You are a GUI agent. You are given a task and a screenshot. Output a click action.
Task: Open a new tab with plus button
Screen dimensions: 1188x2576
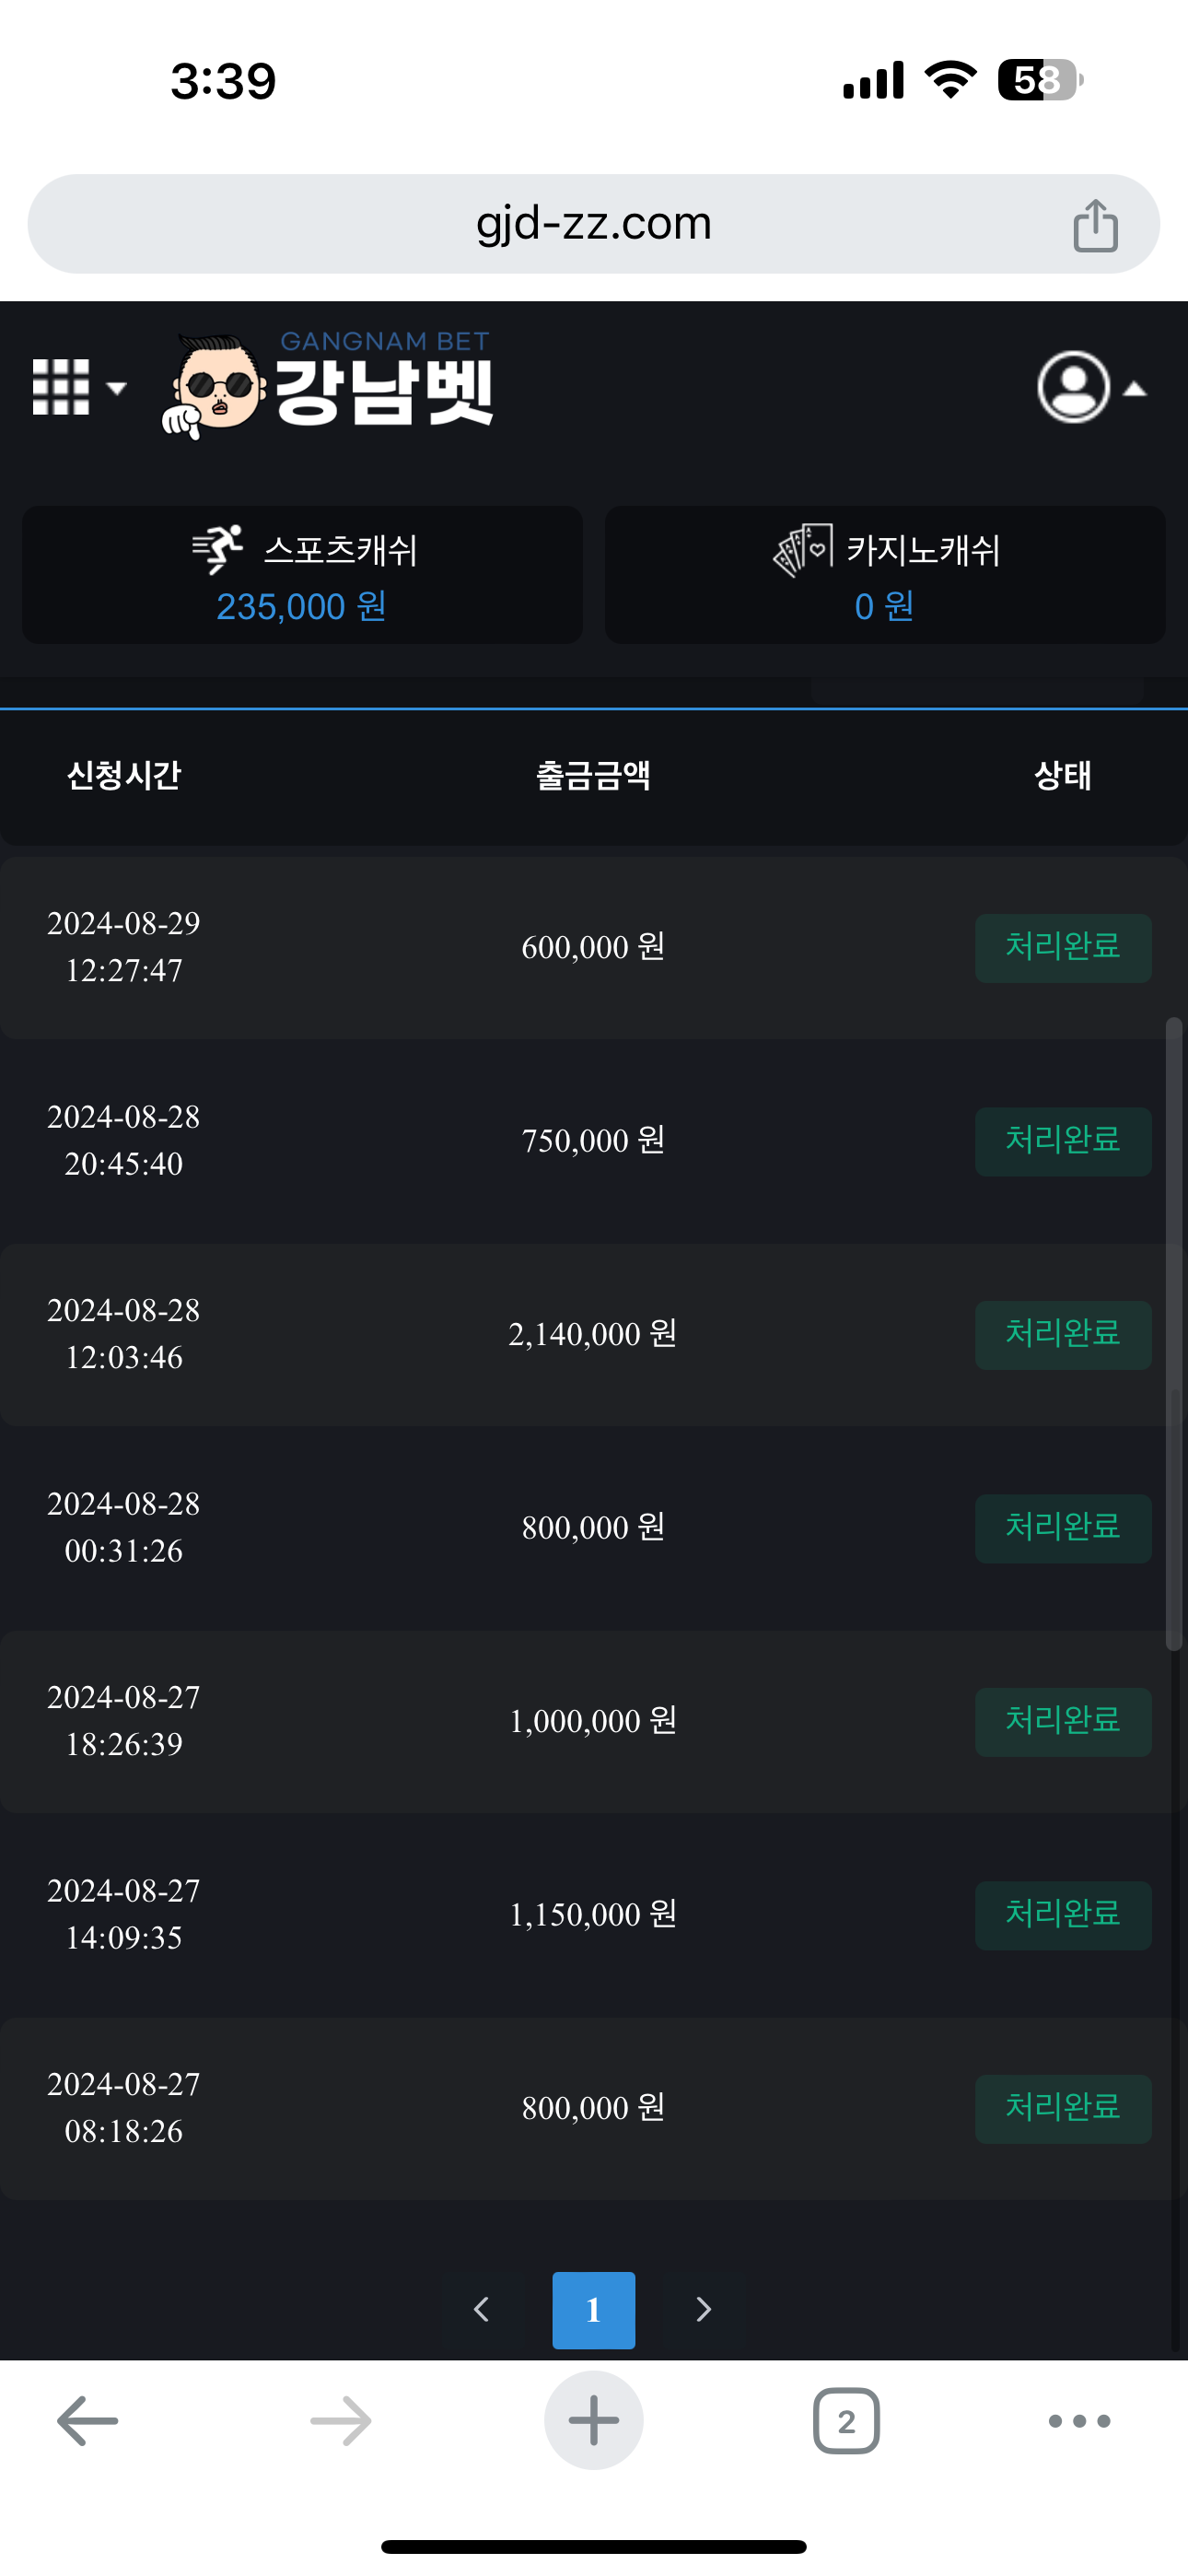(593, 2421)
